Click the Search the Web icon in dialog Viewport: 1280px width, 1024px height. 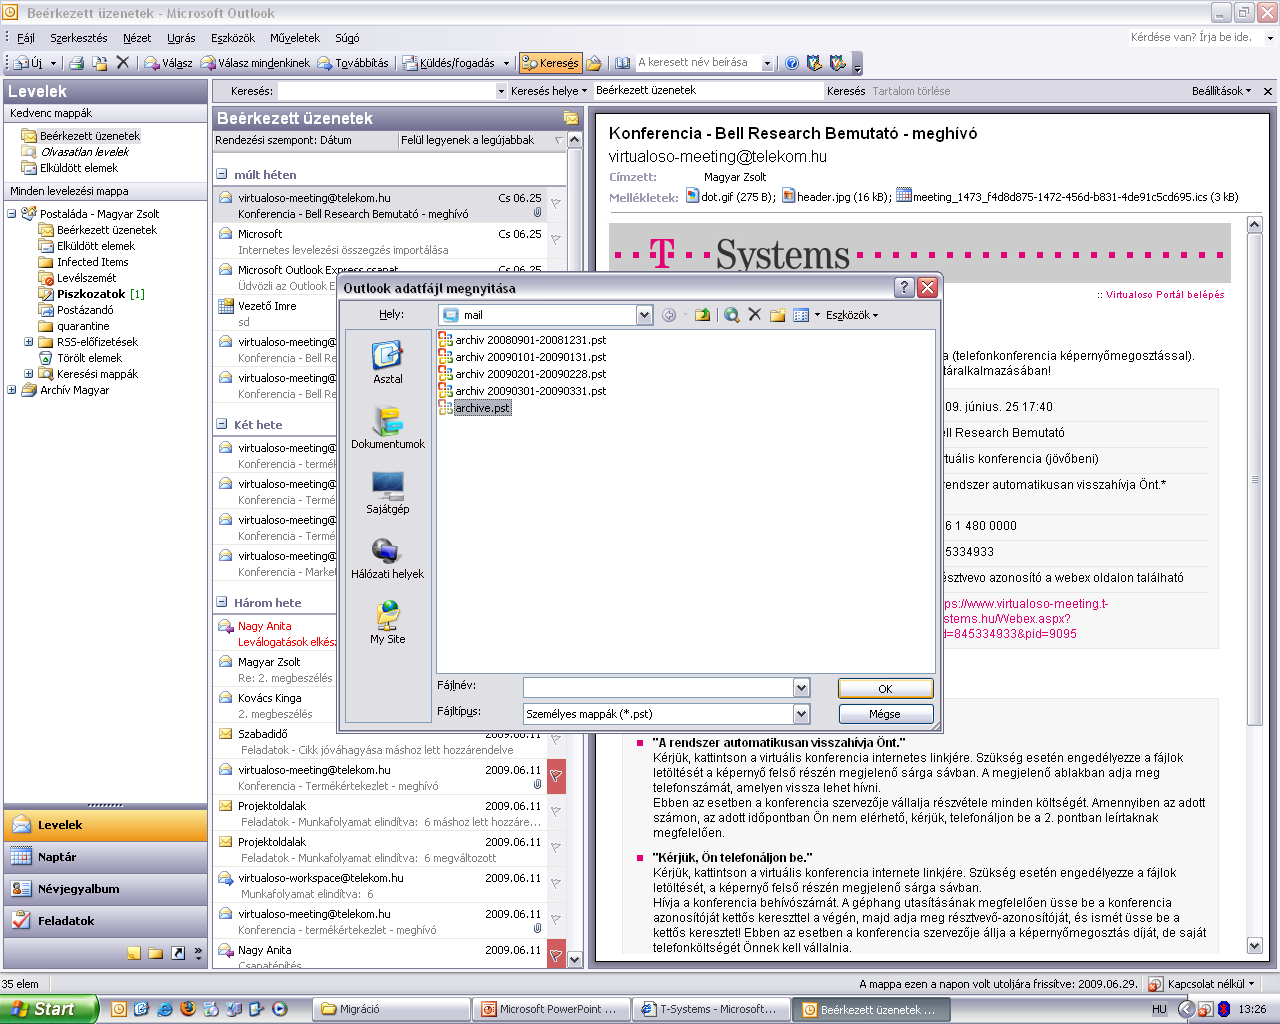(x=732, y=315)
